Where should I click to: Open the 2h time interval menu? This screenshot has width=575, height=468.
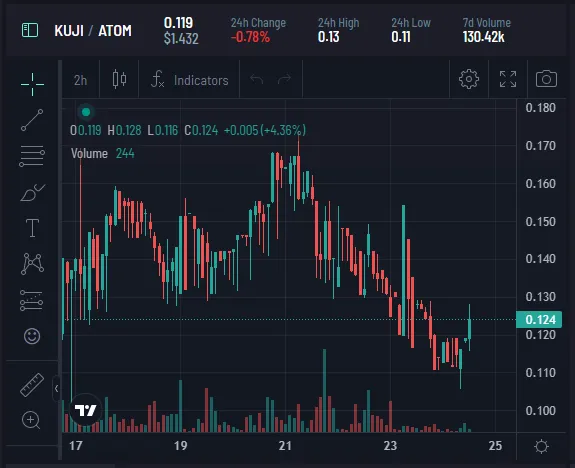pyautogui.click(x=80, y=80)
